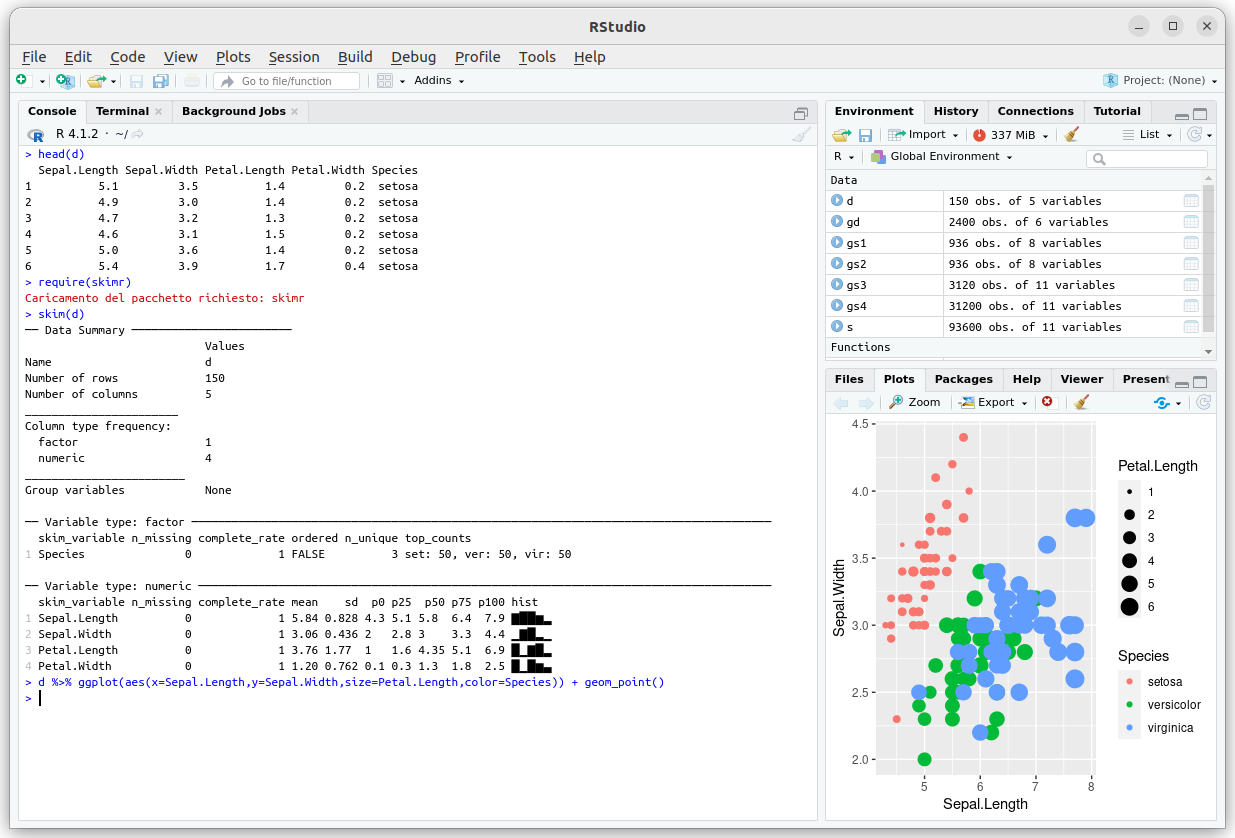
Task: Switch to the Files tab
Action: [x=849, y=379]
